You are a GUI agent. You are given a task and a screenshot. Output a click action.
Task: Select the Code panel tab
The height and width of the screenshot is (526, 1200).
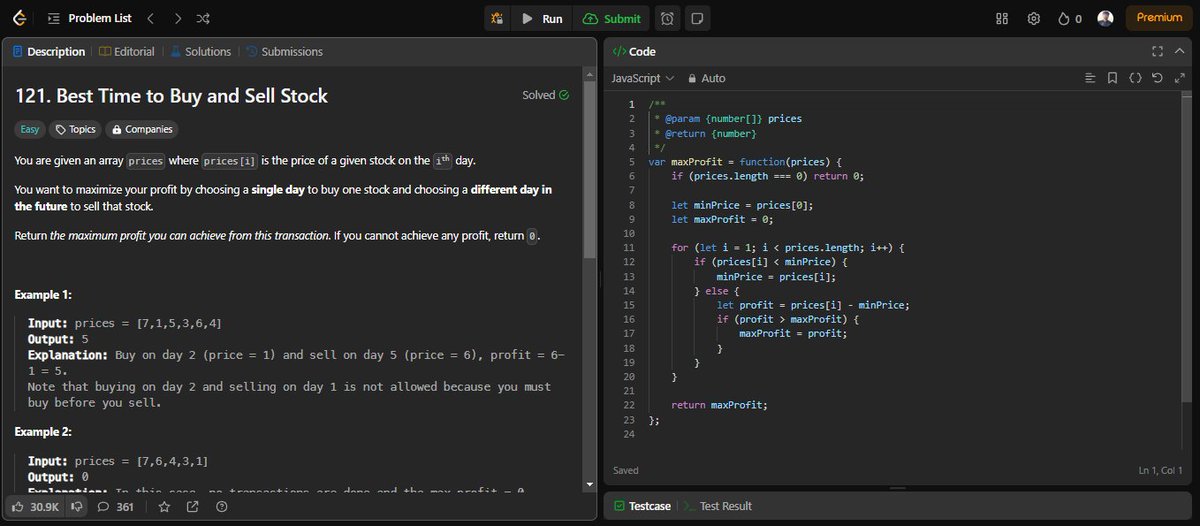click(634, 51)
